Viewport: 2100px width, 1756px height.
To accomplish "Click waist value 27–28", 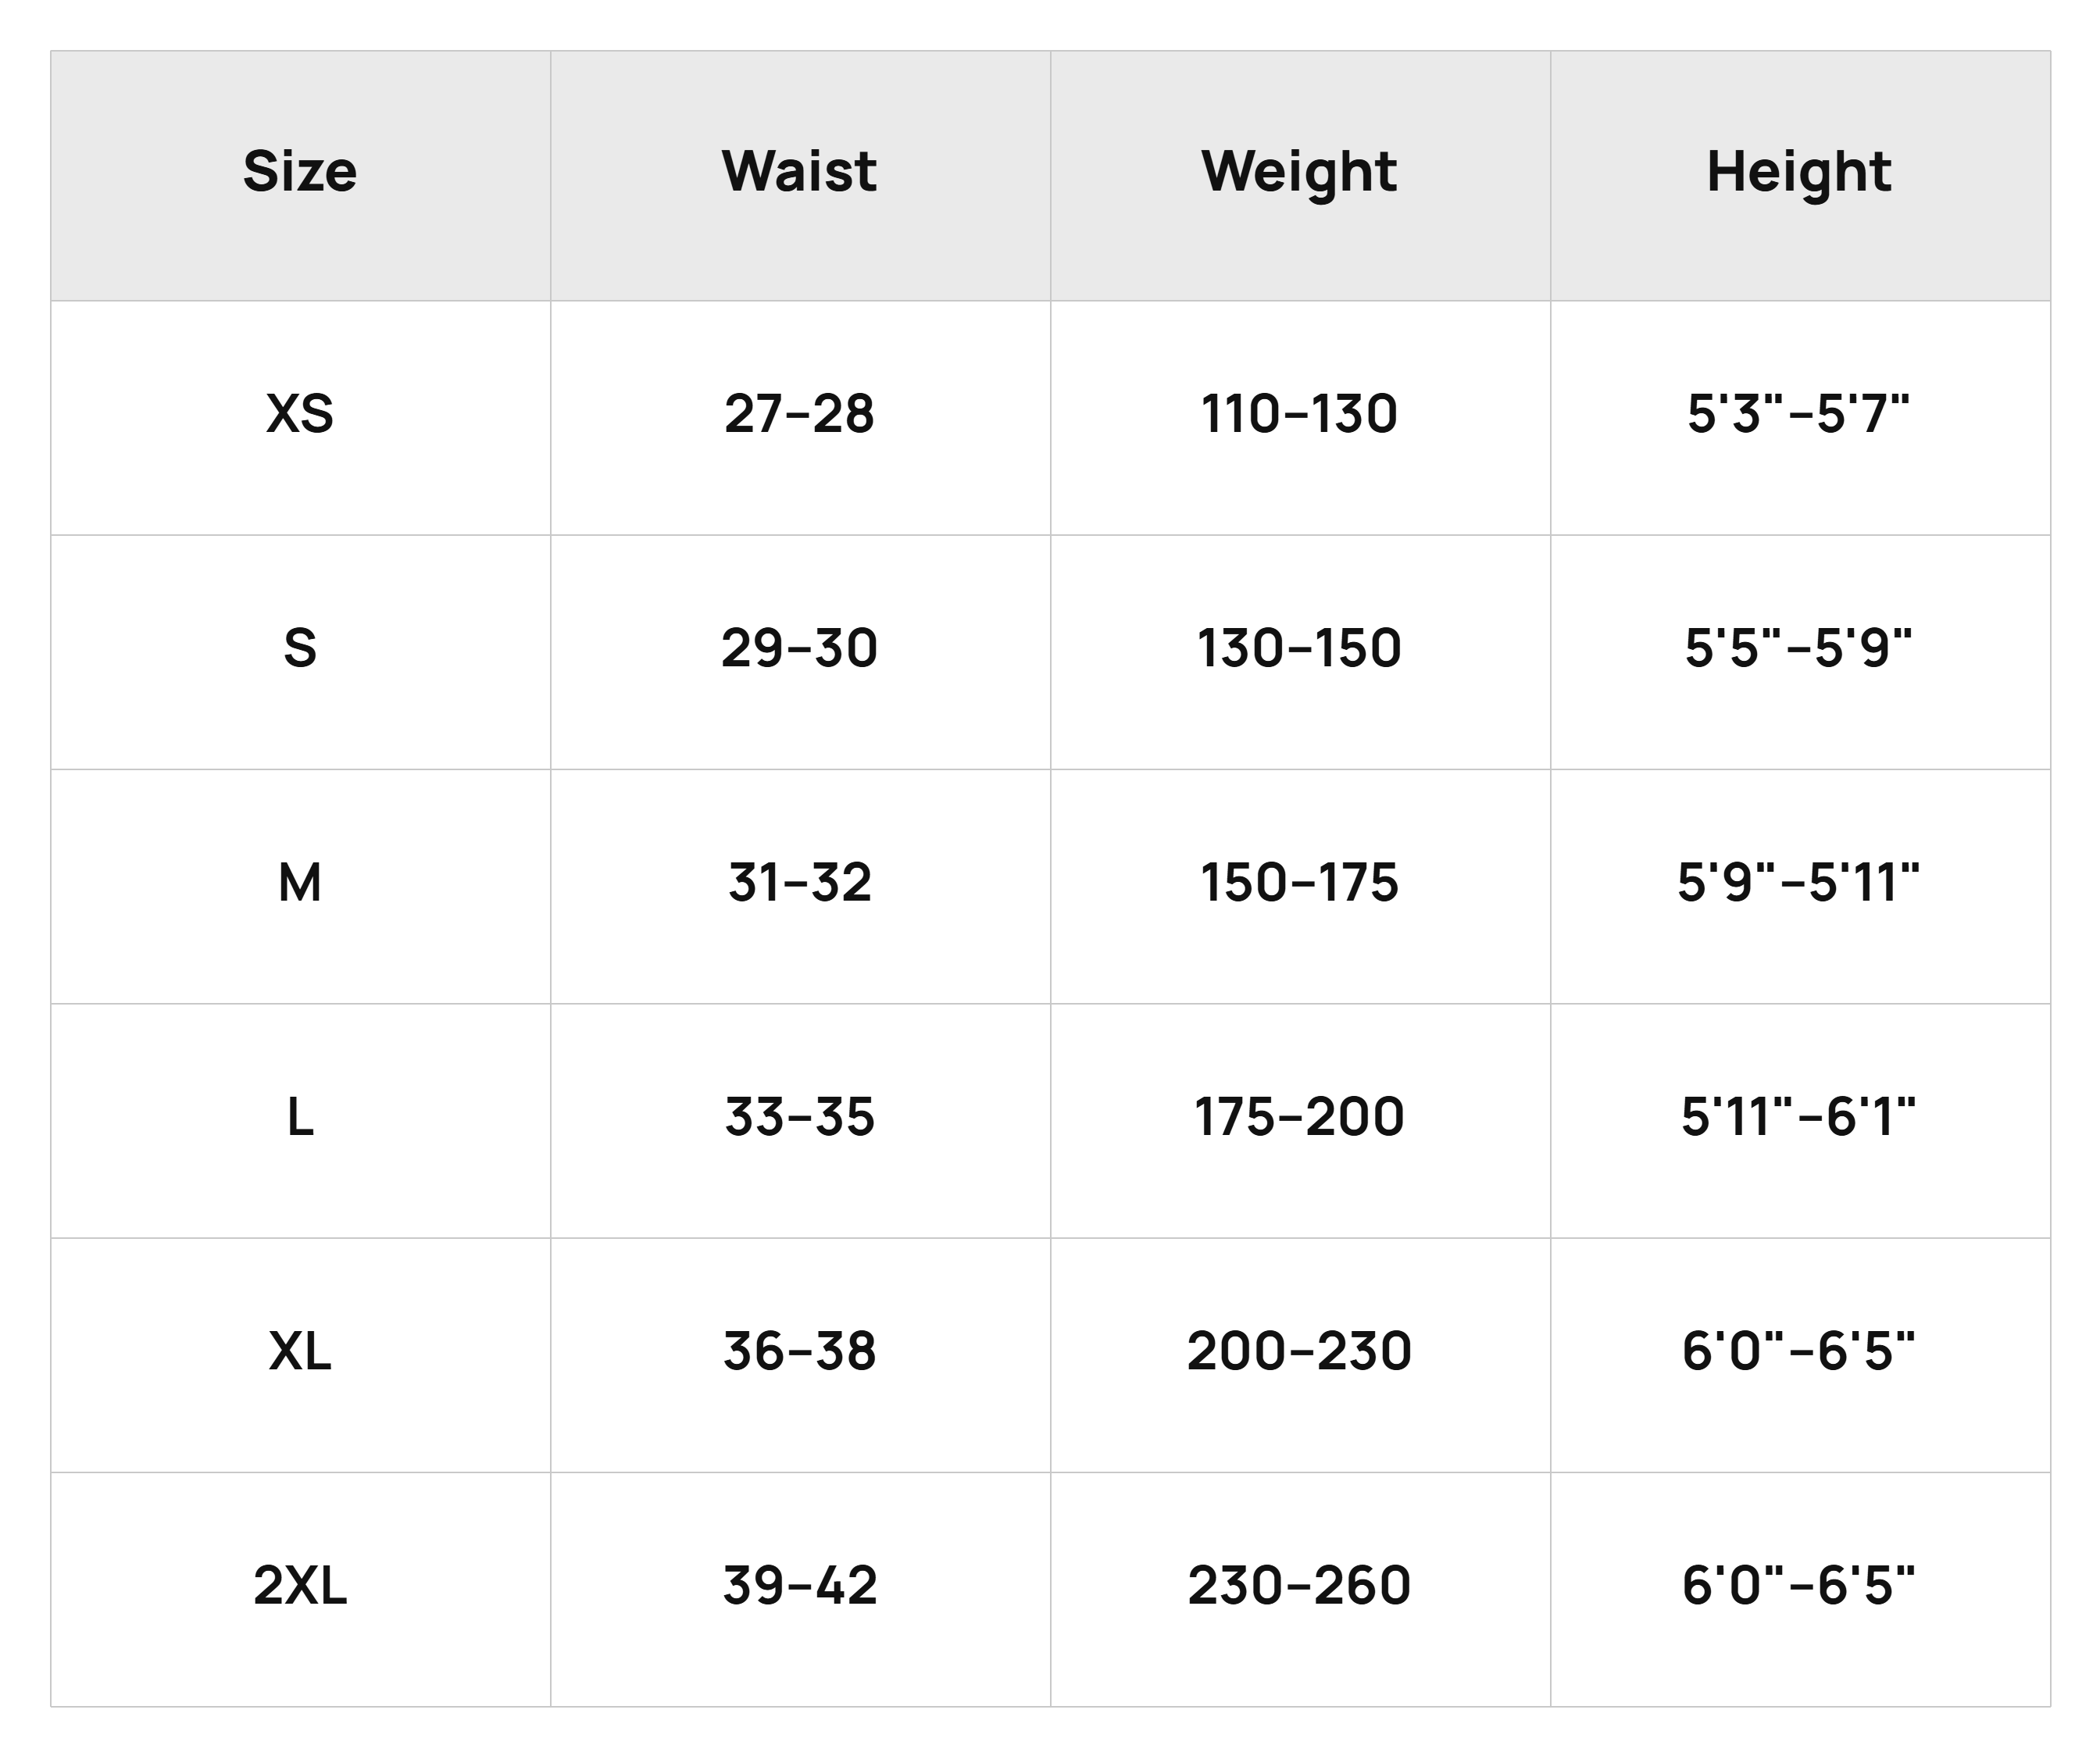I will click(799, 414).
